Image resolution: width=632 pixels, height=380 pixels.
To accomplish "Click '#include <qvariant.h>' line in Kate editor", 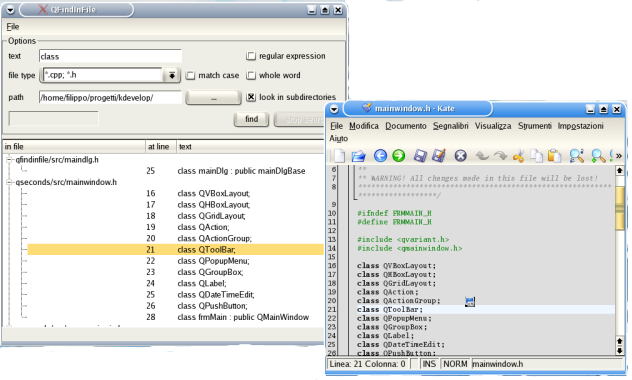I will coord(403,239).
